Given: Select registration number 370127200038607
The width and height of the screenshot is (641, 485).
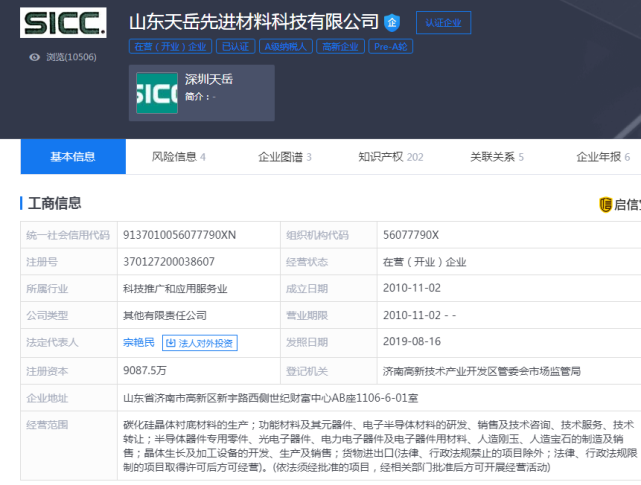Looking at the screenshot, I should pos(169,262).
